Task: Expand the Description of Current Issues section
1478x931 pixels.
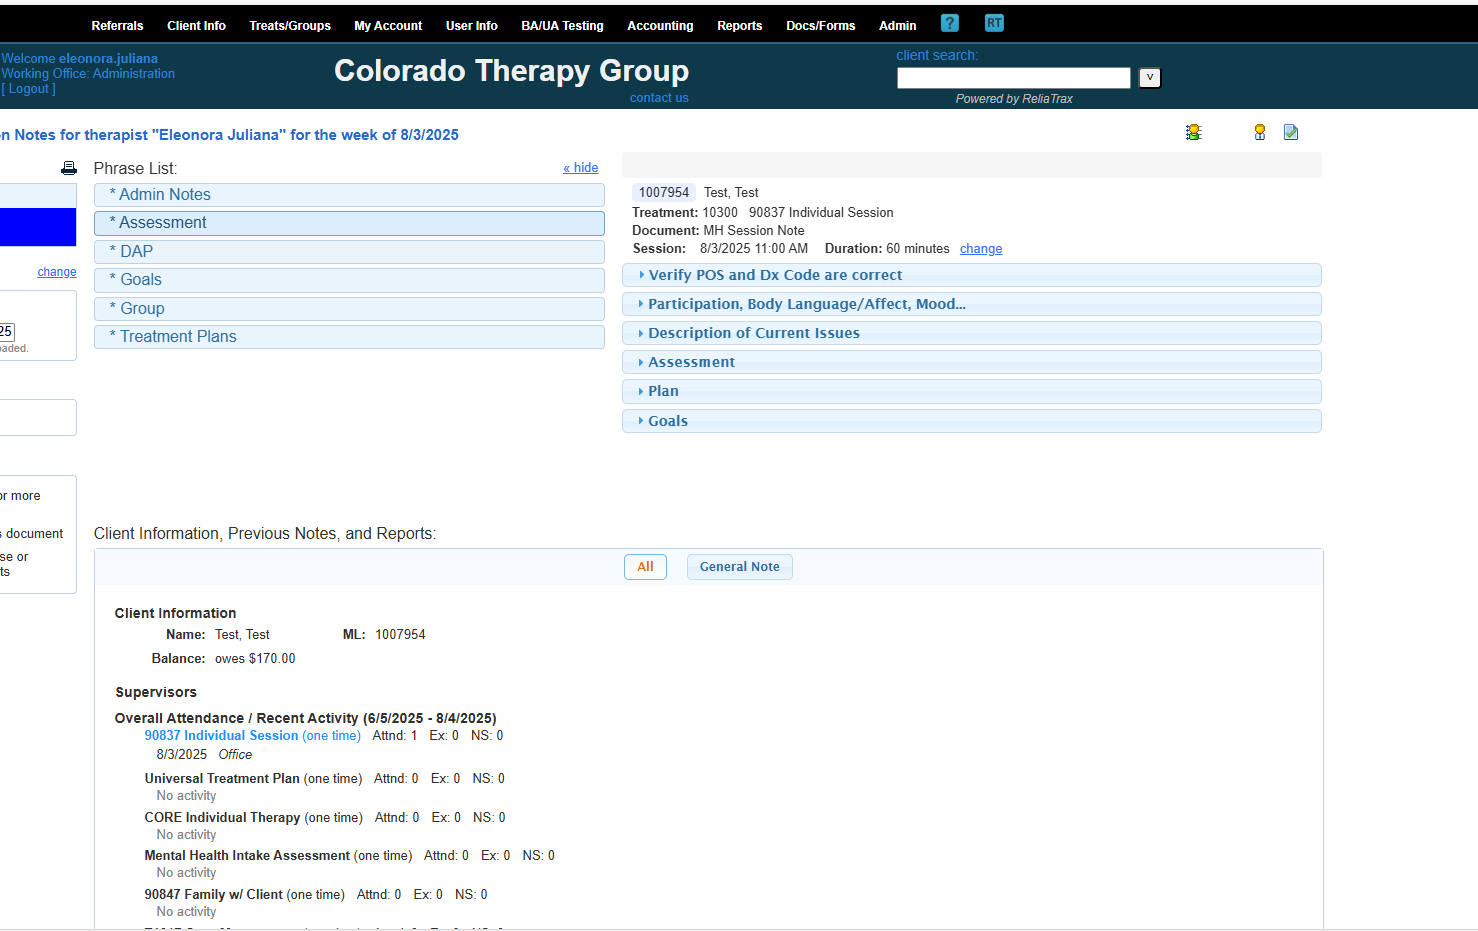Action: click(x=753, y=333)
